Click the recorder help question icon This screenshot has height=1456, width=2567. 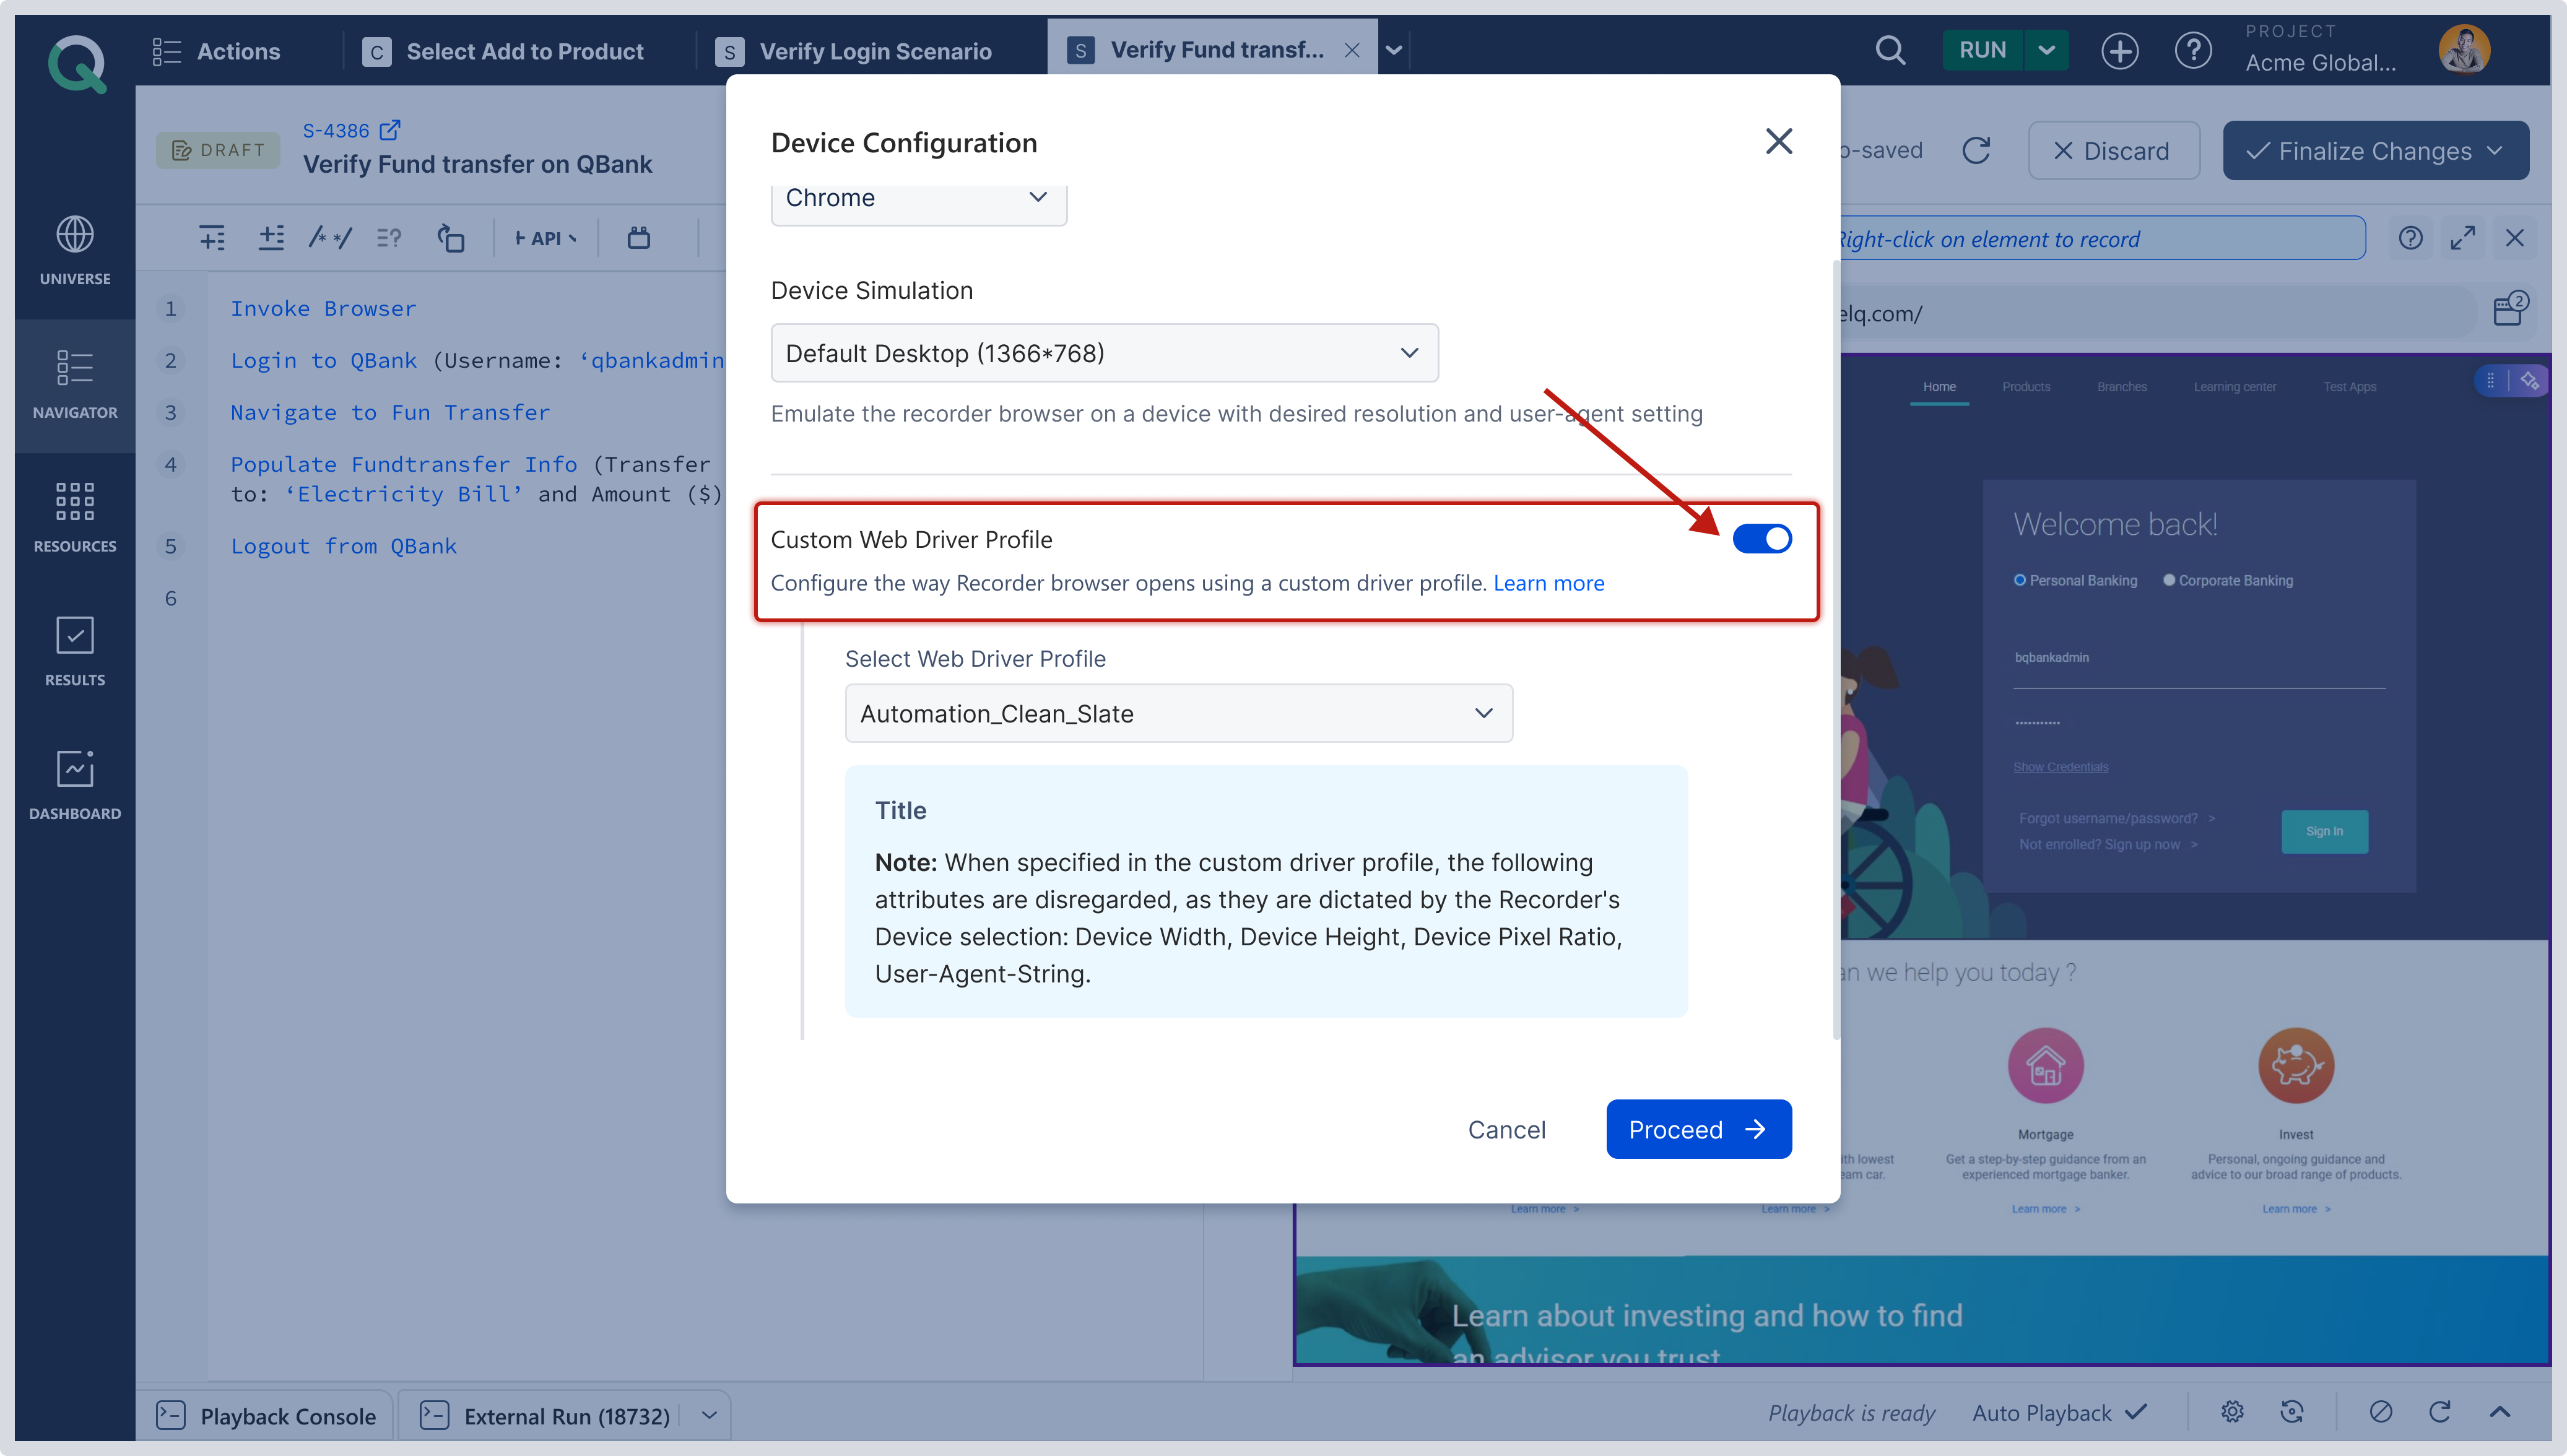(2410, 238)
